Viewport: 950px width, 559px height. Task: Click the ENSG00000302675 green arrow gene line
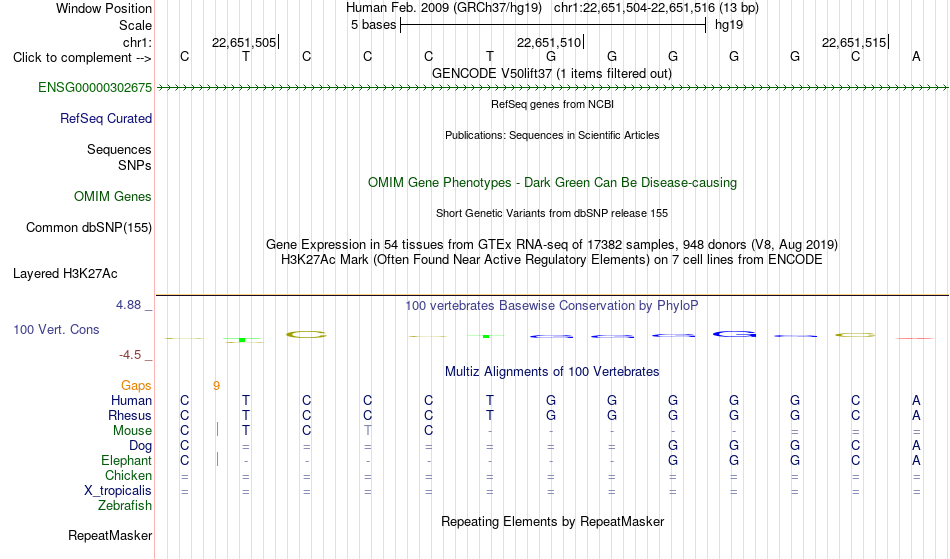pyautogui.click(x=552, y=88)
